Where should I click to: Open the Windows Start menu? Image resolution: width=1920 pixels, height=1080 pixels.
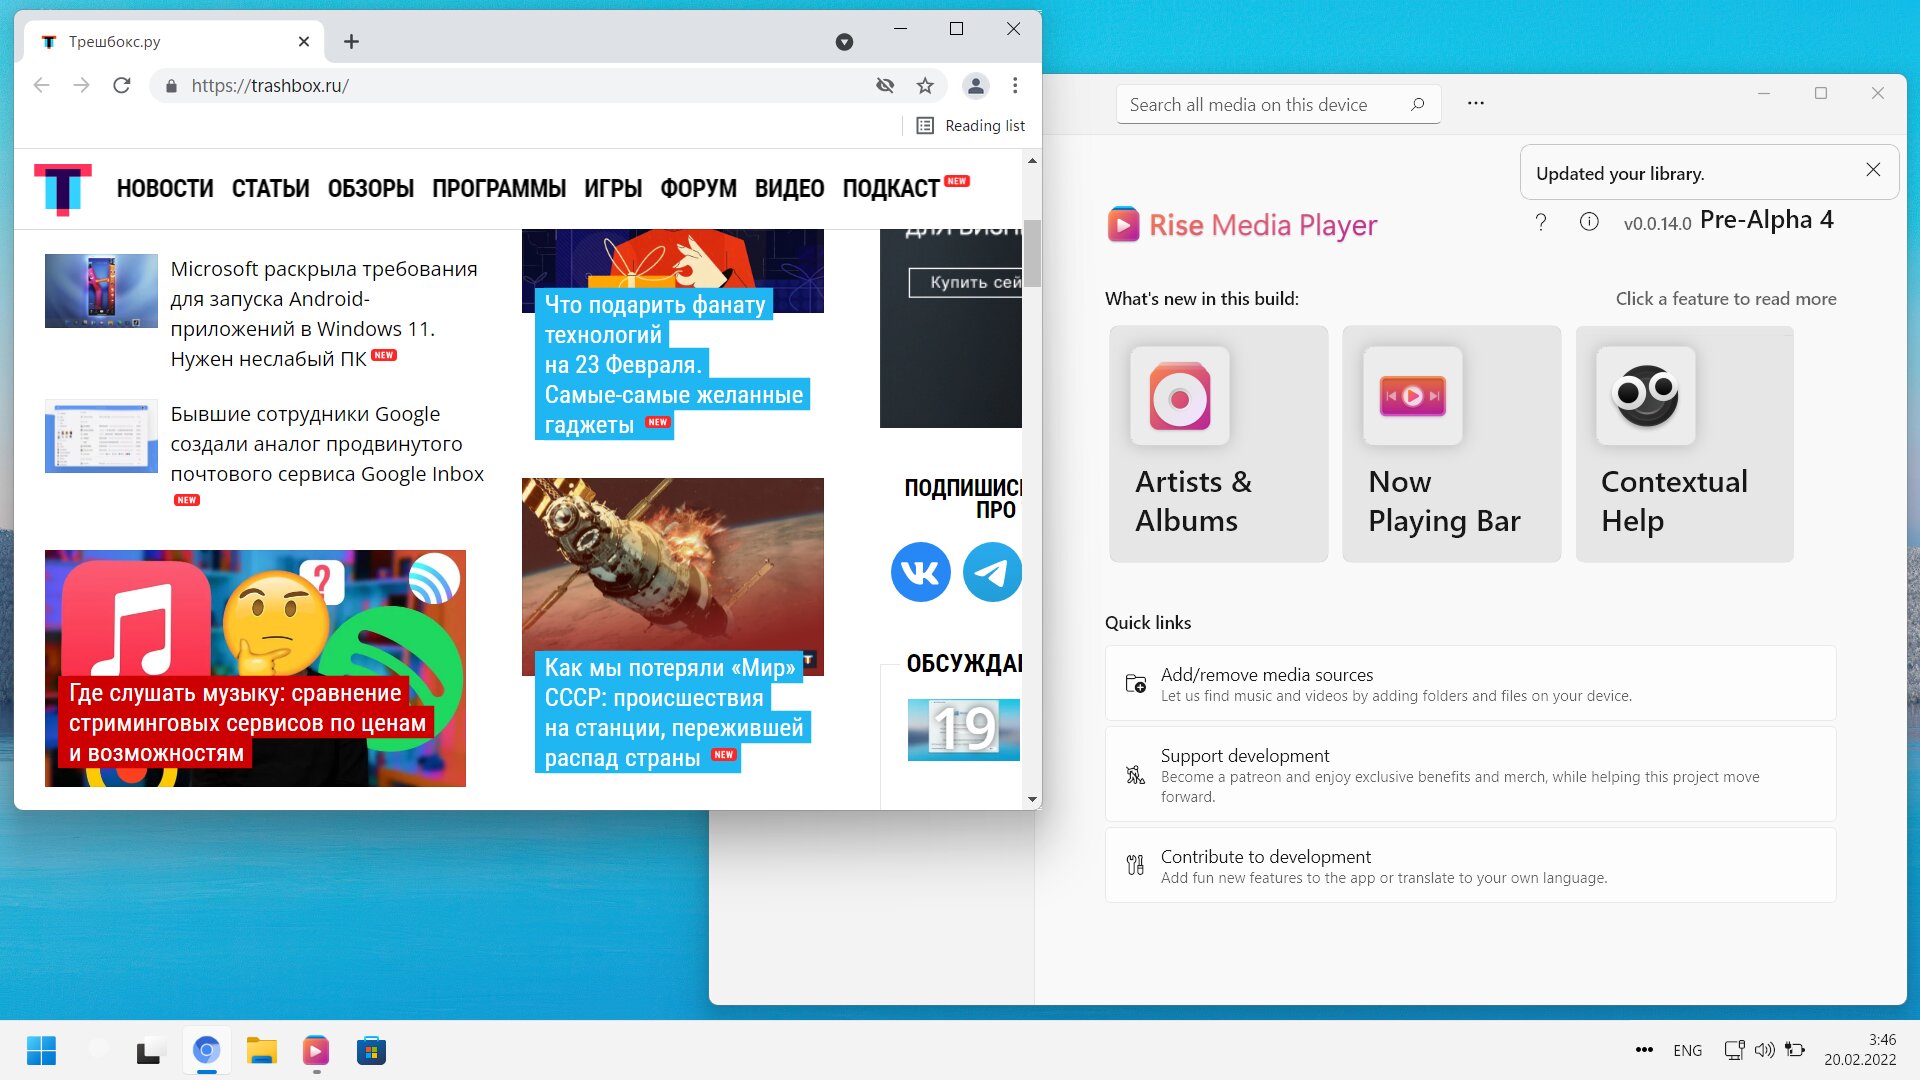pos(41,1051)
